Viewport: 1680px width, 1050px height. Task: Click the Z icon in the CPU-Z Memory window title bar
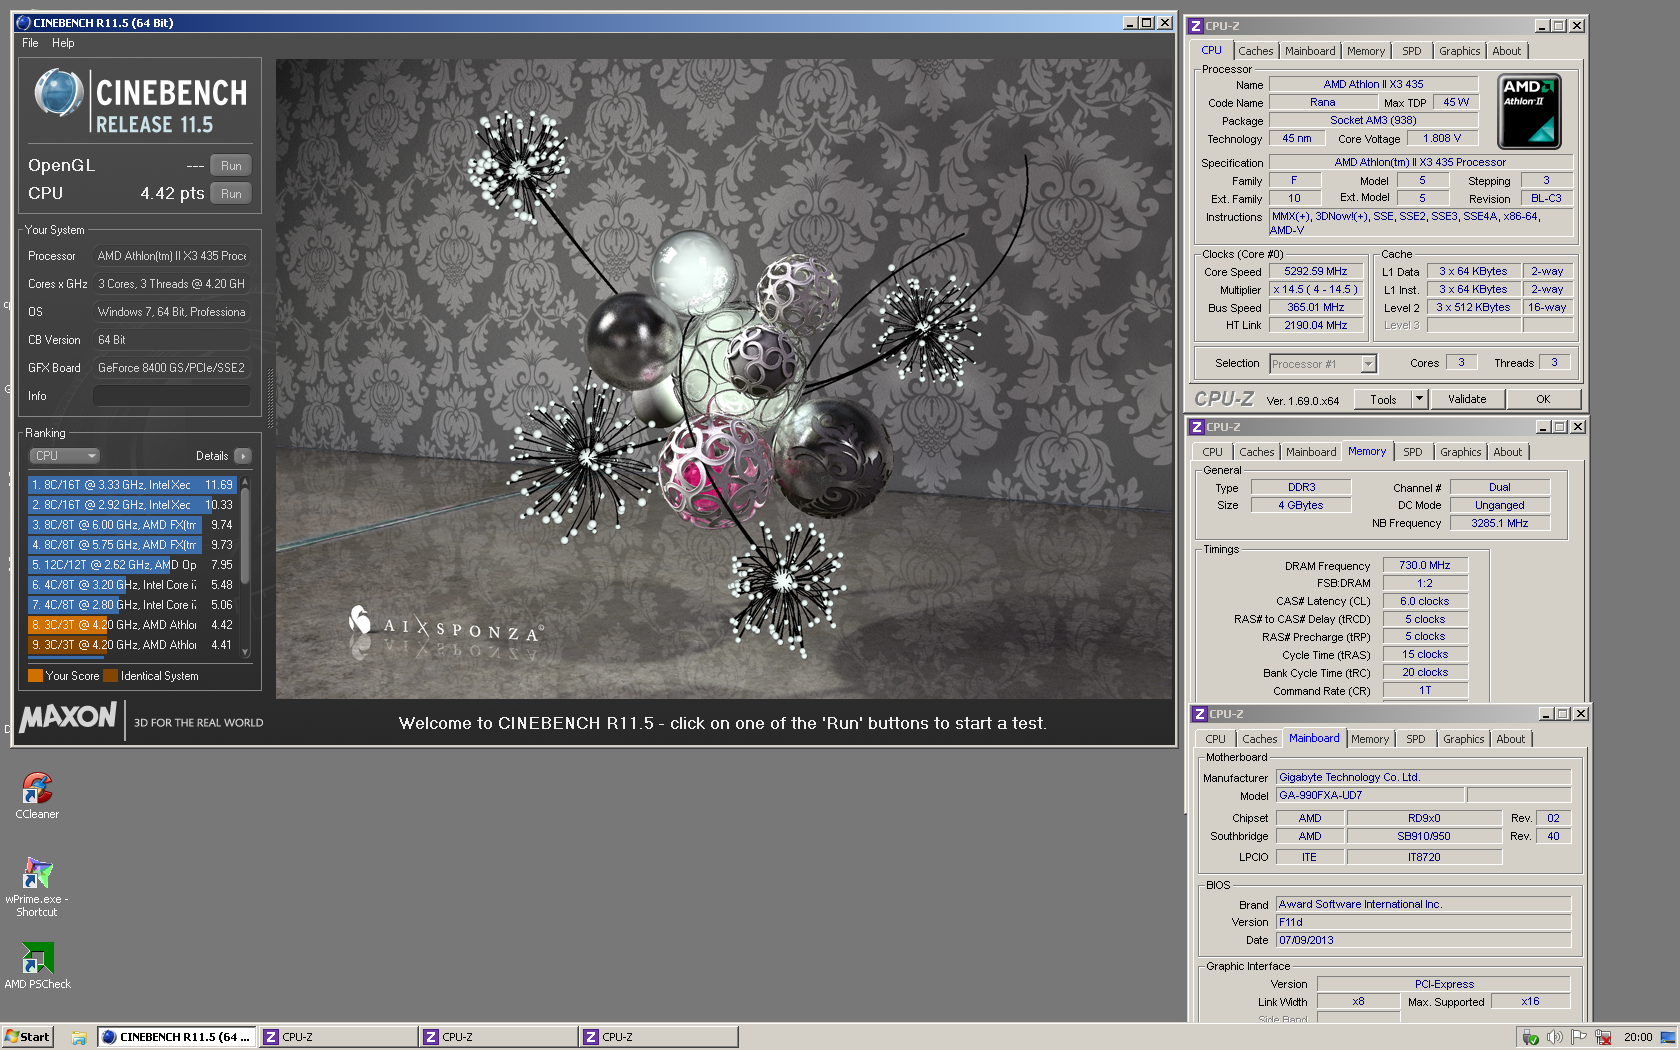coord(1196,427)
